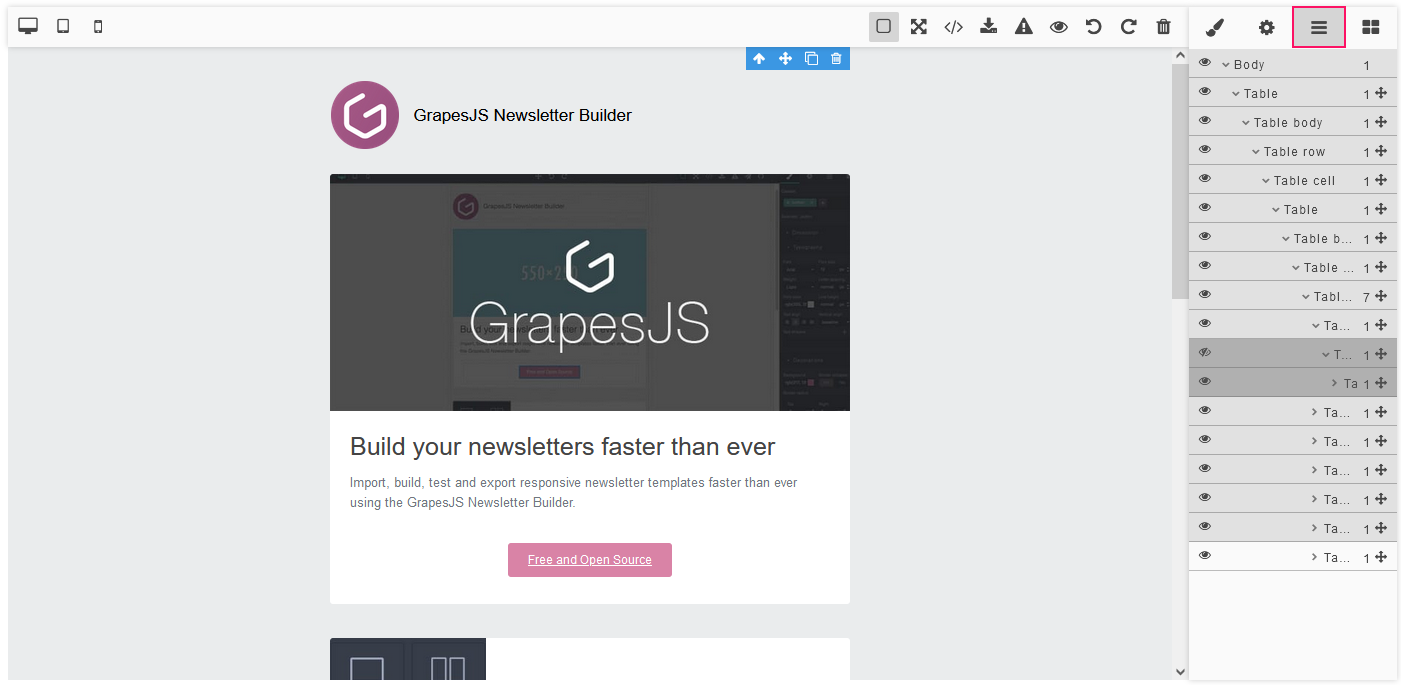Collapse the Table body layer
Viewport: 1401px width, 685px height.
pos(1246,123)
